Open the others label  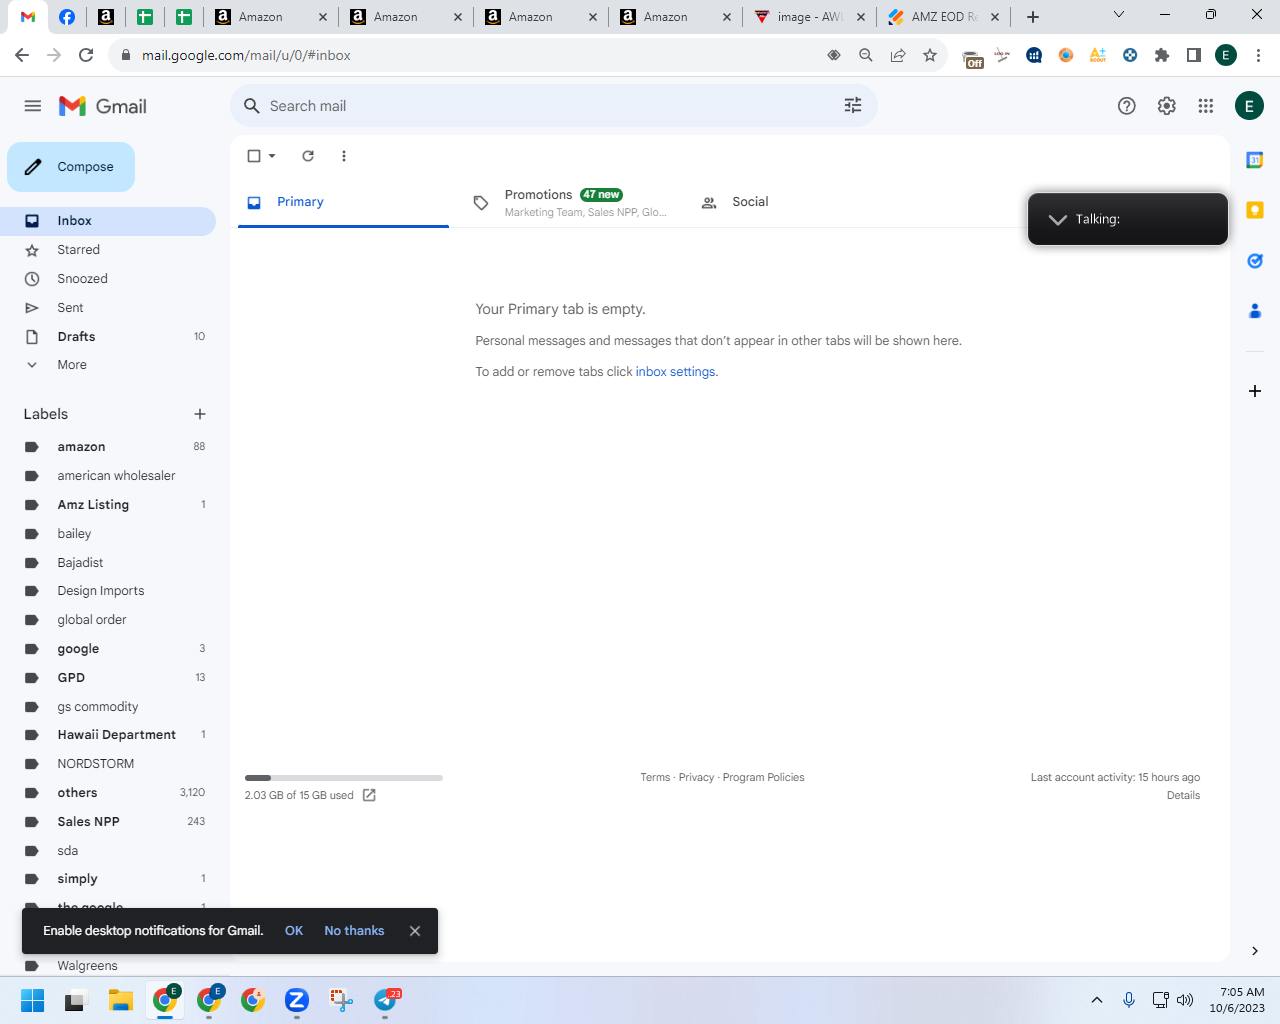pyautogui.click(x=108, y=793)
